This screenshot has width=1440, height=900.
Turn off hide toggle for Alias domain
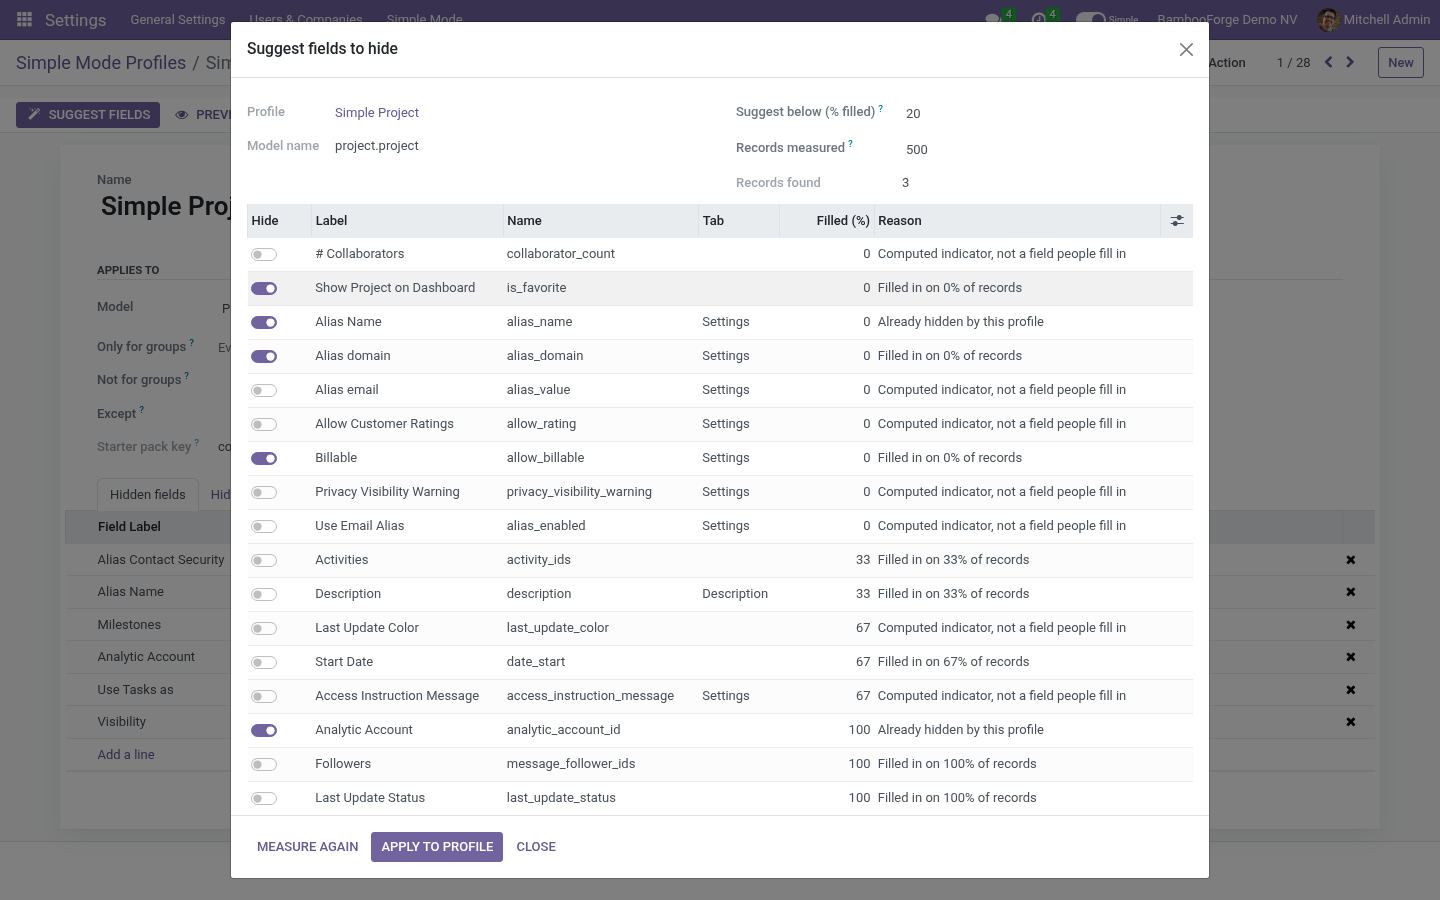pos(264,357)
